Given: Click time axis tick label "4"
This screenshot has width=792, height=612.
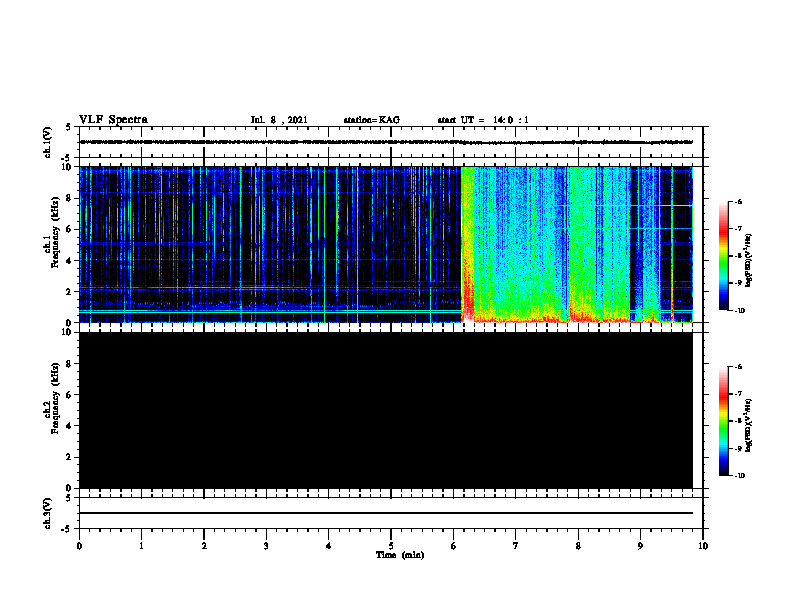Looking at the screenshot, I should coord(329,546).
